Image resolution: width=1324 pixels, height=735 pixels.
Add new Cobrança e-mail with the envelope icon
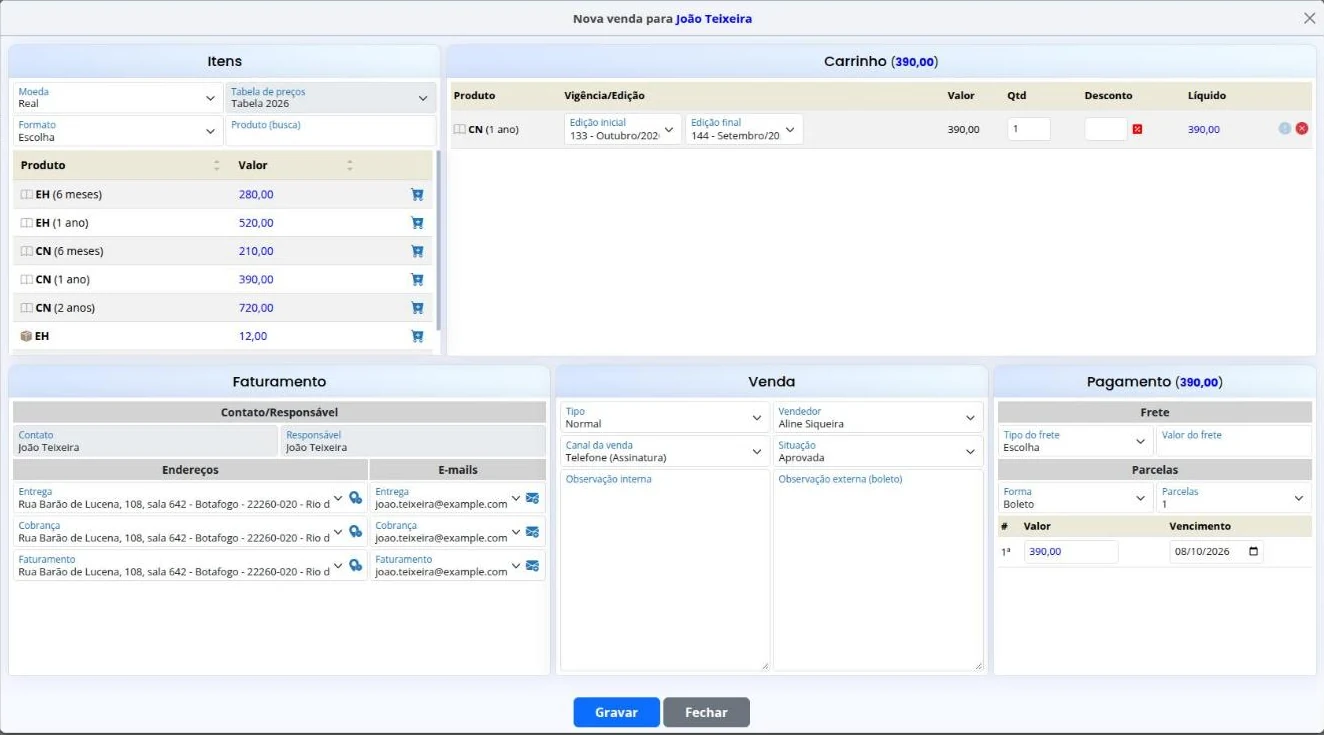pyautogui.click(x=532, y=532)
